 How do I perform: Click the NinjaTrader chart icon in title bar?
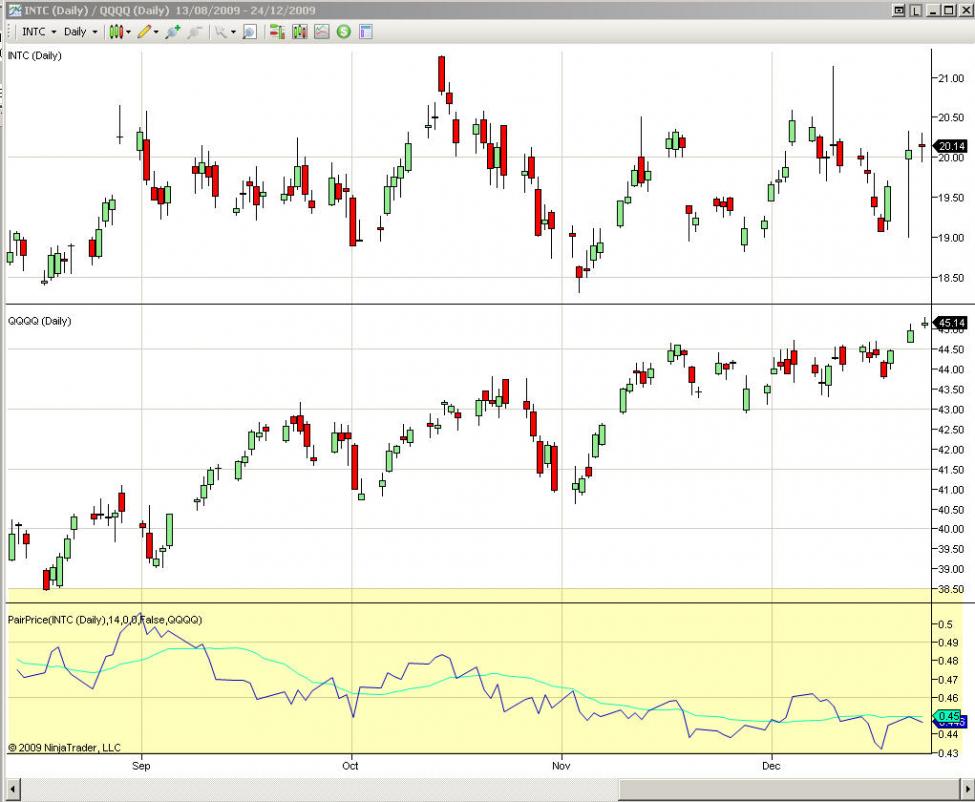[14, 10]
